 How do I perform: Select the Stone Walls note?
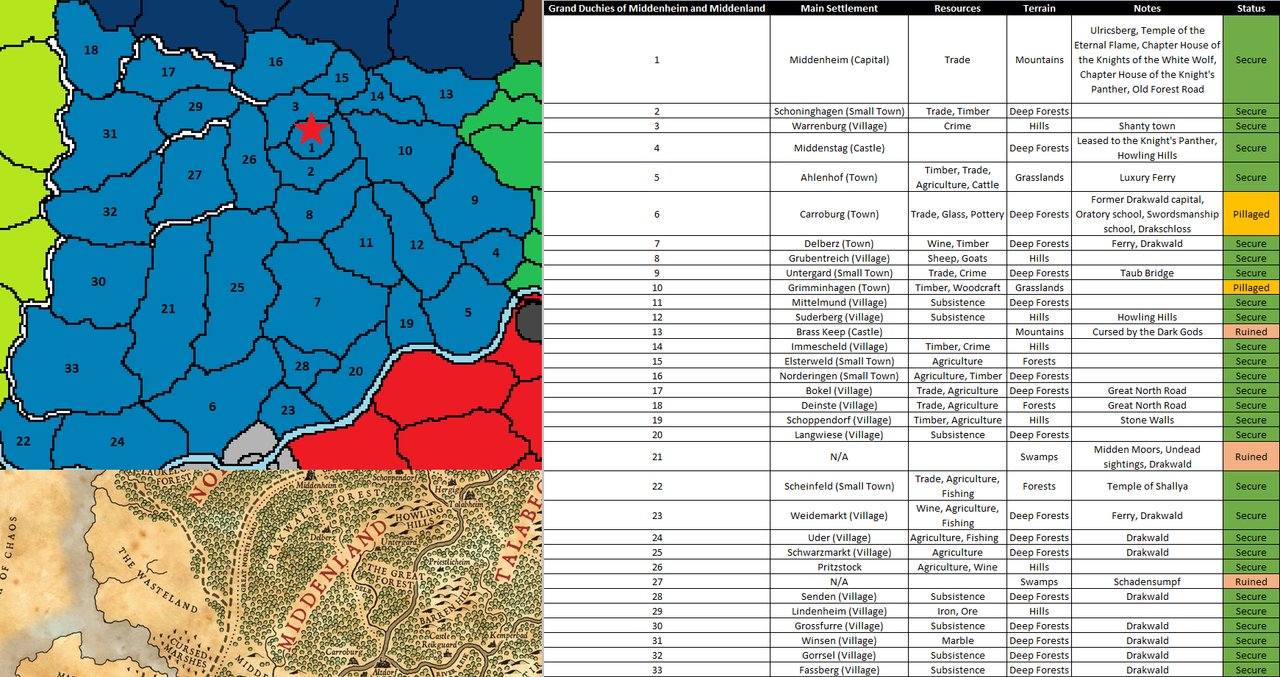tap(1147, 420)
